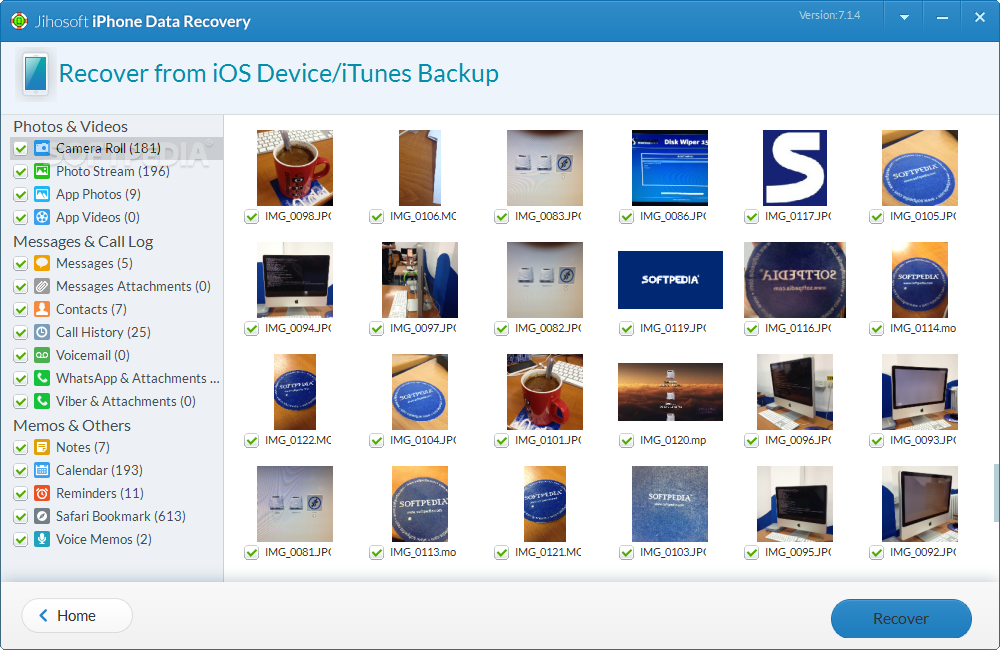Click the App Photos category icon

(x=42, y=194)
